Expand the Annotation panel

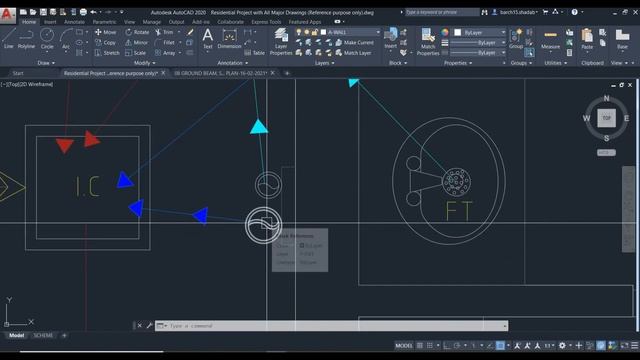pyautogui.click(x=232, y=63)
